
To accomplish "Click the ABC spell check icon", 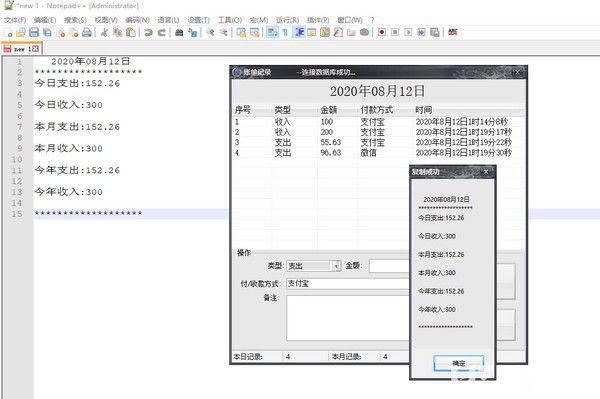I will pyautogui.click(x=453, y=33).
